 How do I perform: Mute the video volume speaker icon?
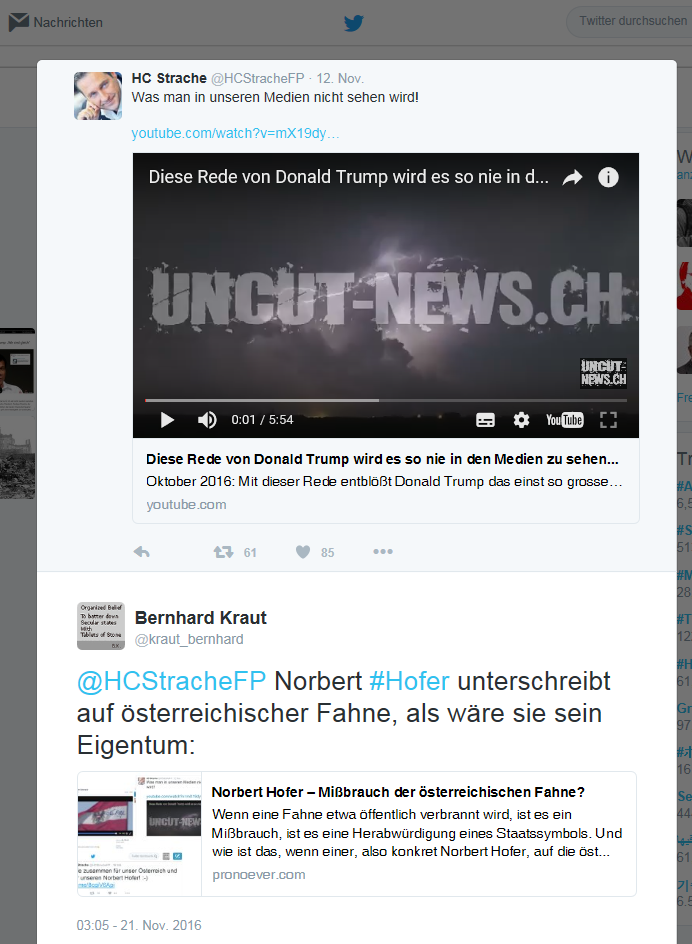point(207,420)
